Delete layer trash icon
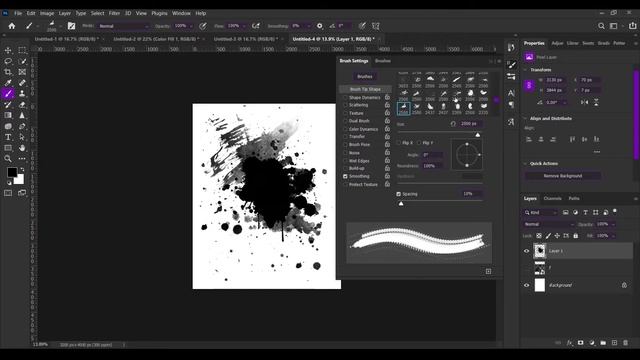Viewport: 640px width, 360px height. tap(625, 343)
